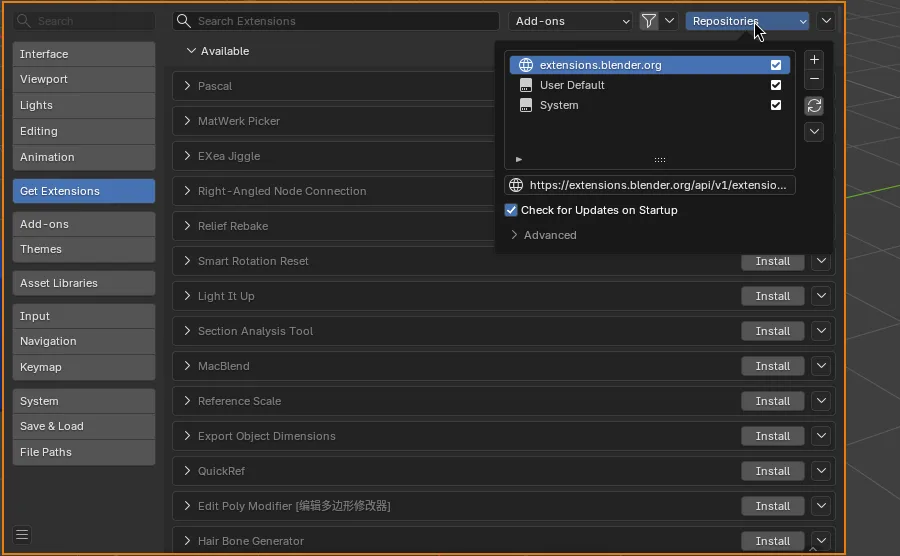900x556 pixels.
Task: Open the Animation tab
Action: click(84, 157)
